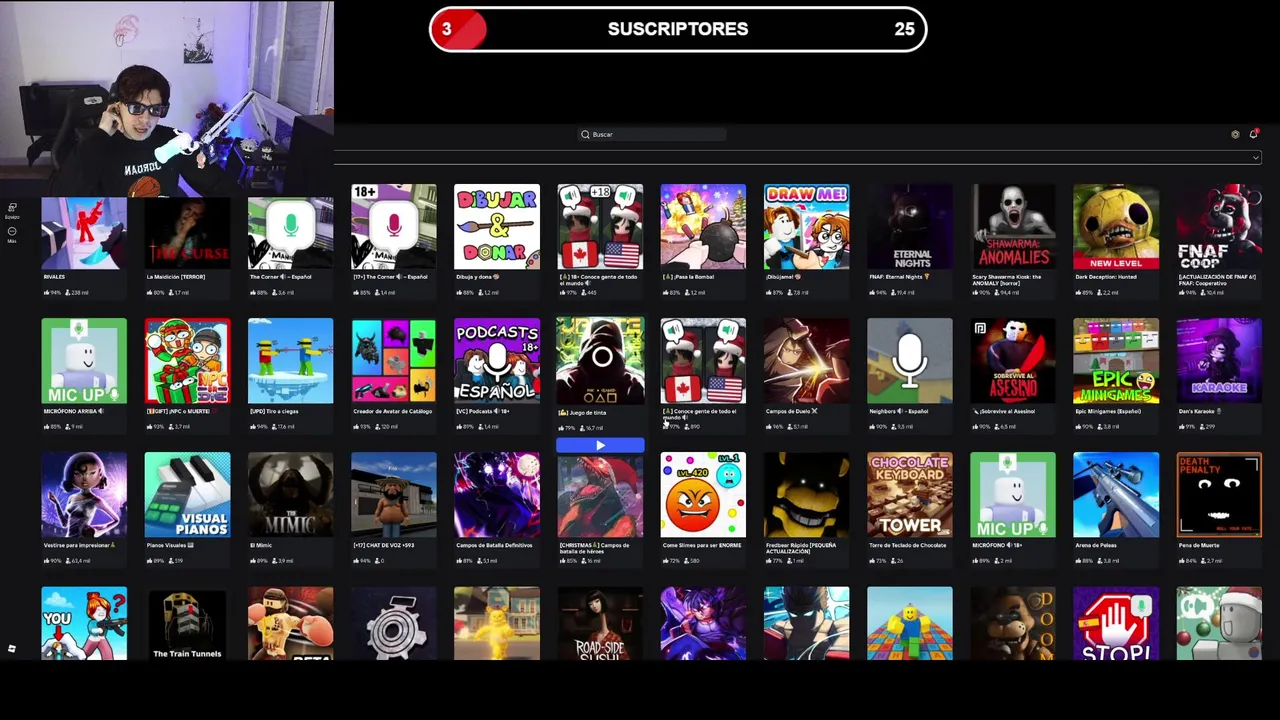Viewport: 1280px width, 720px height.
Task: Open the Dark Deception: Hunted game
Action: coord(1116,227)
